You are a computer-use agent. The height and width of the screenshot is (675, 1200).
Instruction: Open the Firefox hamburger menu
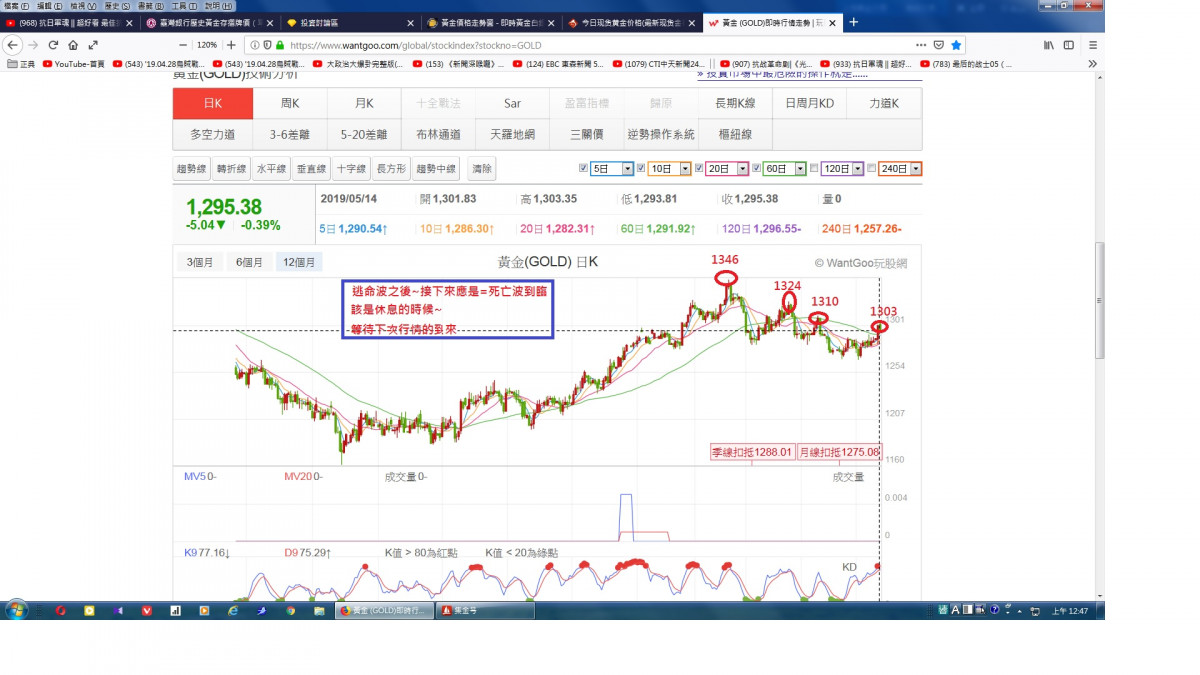click(1092, 45)
